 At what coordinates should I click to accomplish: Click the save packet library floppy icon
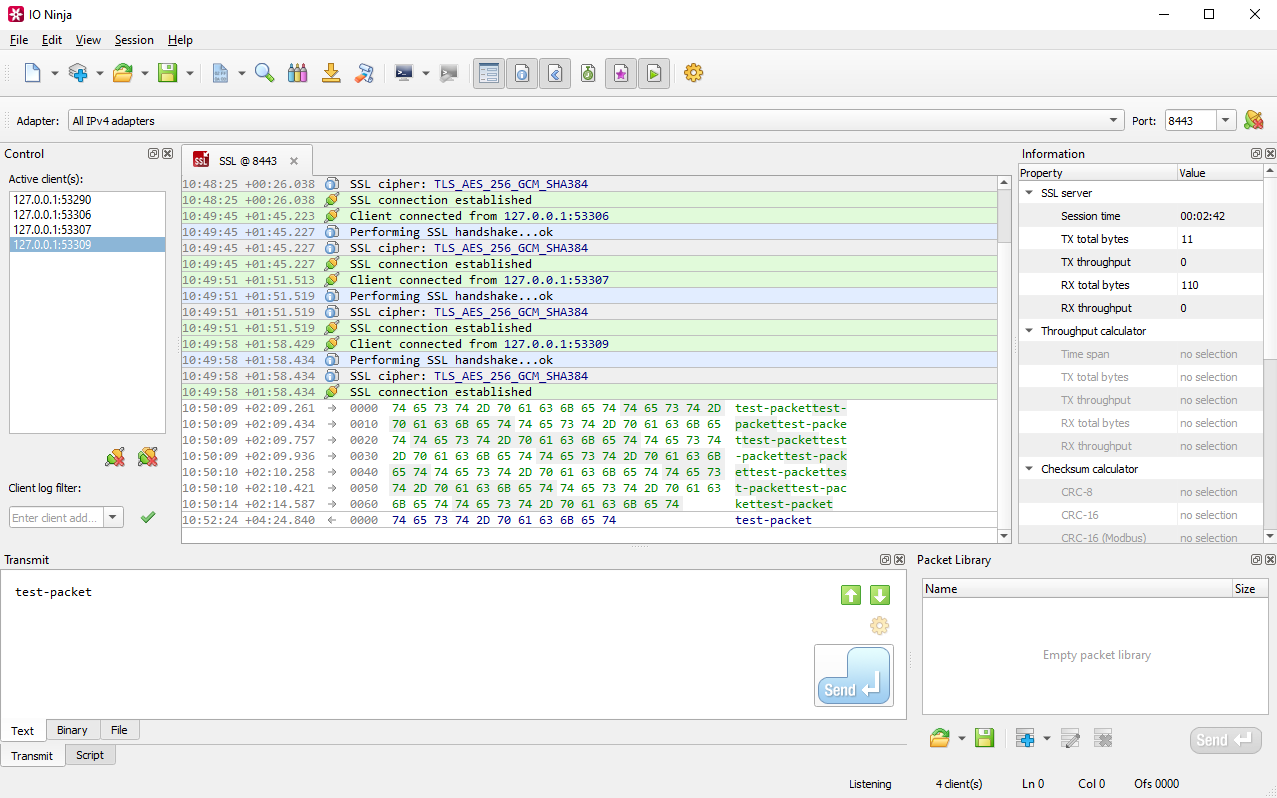[984, 739]
